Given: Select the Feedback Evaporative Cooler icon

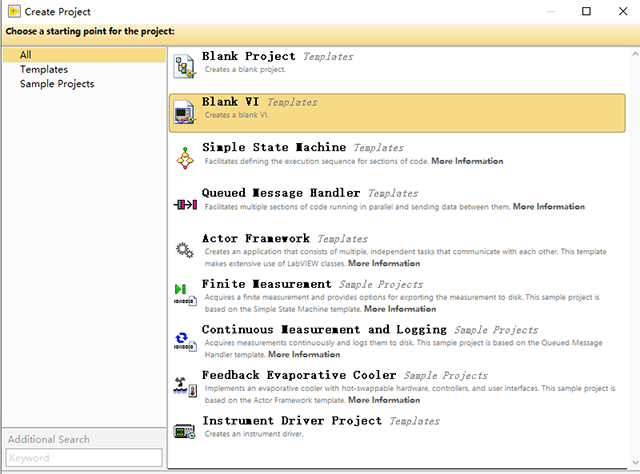Looking at the screenshot, I should click(185, 386).
